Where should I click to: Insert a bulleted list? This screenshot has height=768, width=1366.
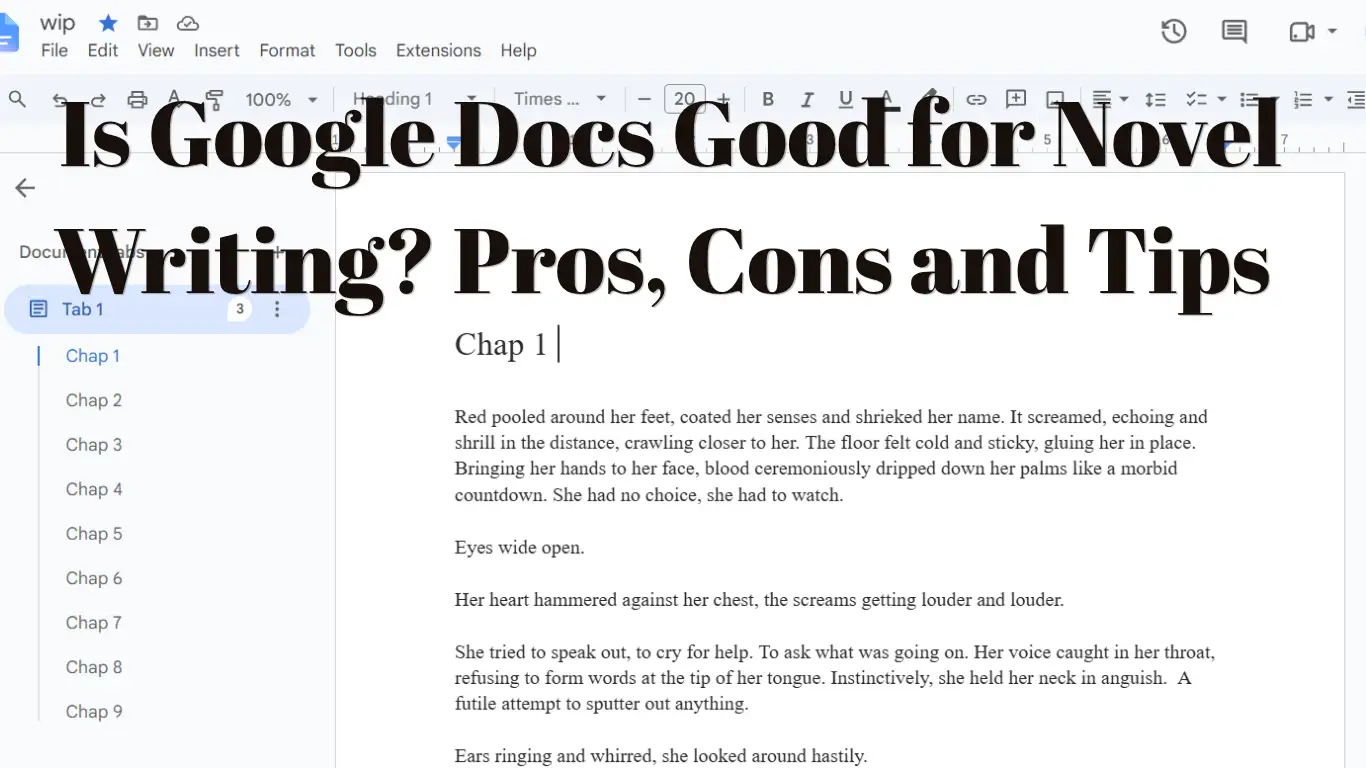click(1249, 99)
